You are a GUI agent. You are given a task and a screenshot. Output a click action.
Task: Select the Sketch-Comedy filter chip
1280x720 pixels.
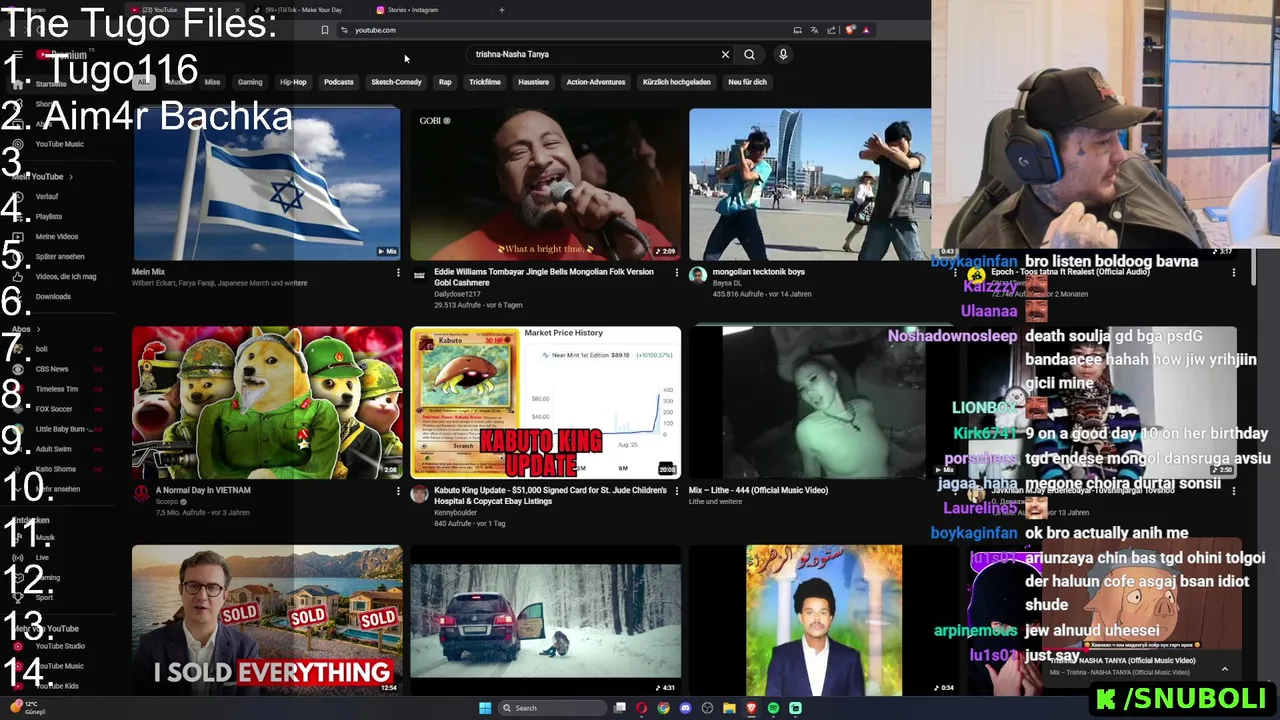(396, 82)
